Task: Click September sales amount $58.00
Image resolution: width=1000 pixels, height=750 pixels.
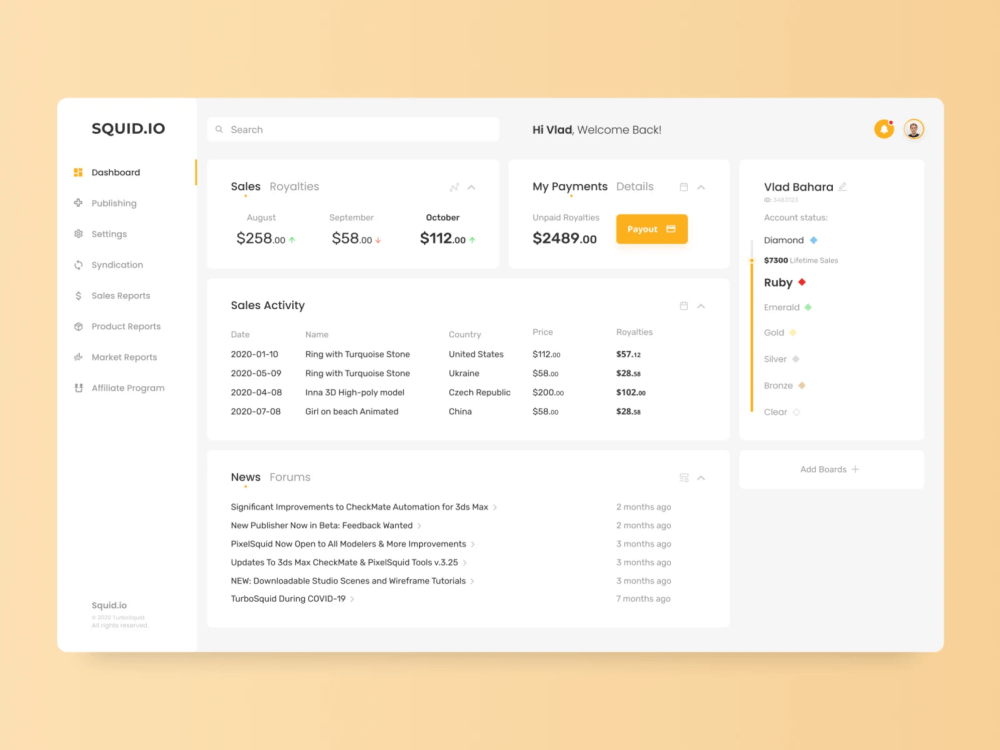Action: [351, 239]
